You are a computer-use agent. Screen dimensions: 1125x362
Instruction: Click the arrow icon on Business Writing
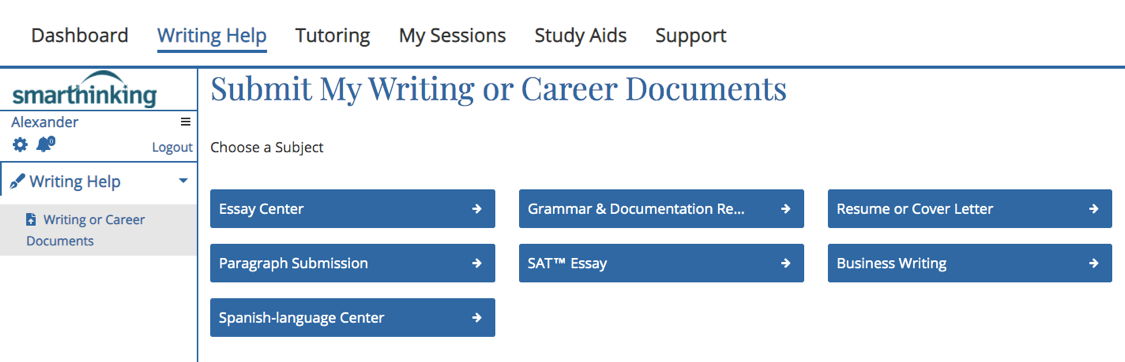point(1093,263)
